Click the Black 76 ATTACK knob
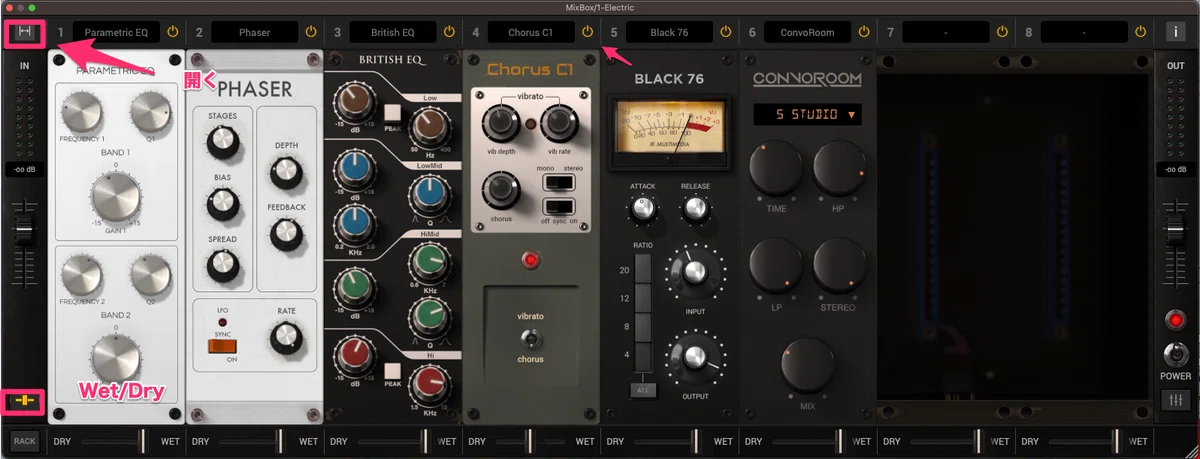This screenshot has height=459, width=1200. (x=645, y=207)
